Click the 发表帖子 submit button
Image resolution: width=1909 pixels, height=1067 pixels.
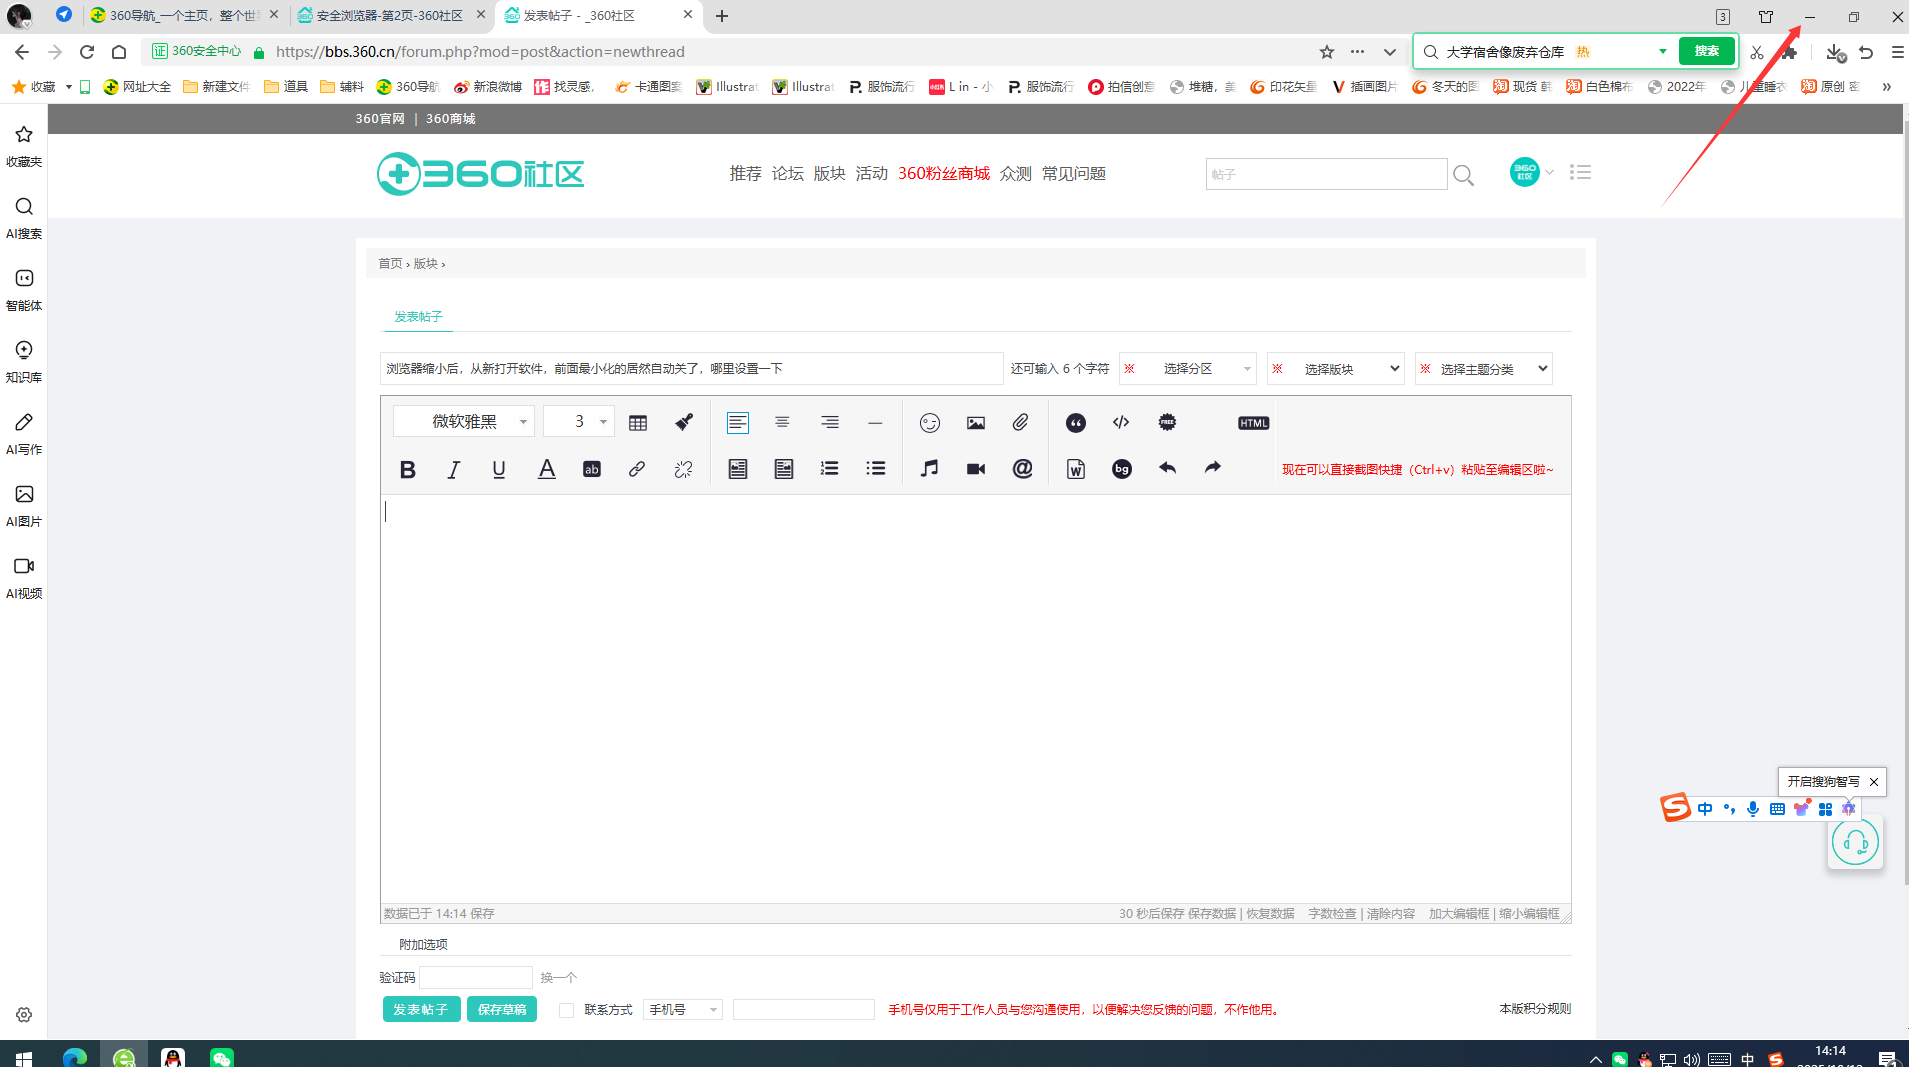(421, 1010)
